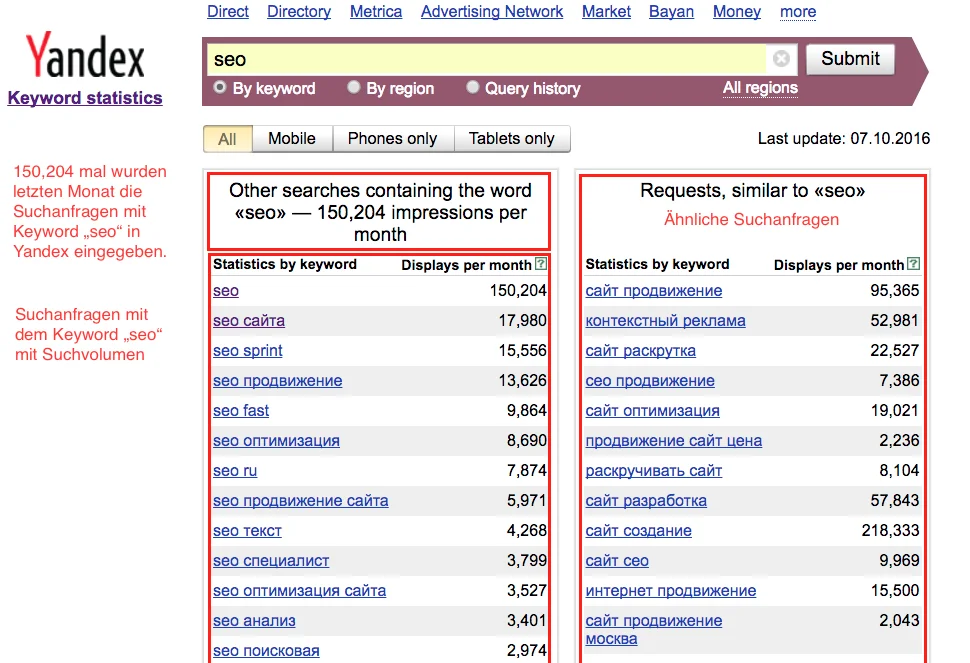Open Metrica from the top navigation
Viewport: 970px width, 663px height.
point(375,12)
